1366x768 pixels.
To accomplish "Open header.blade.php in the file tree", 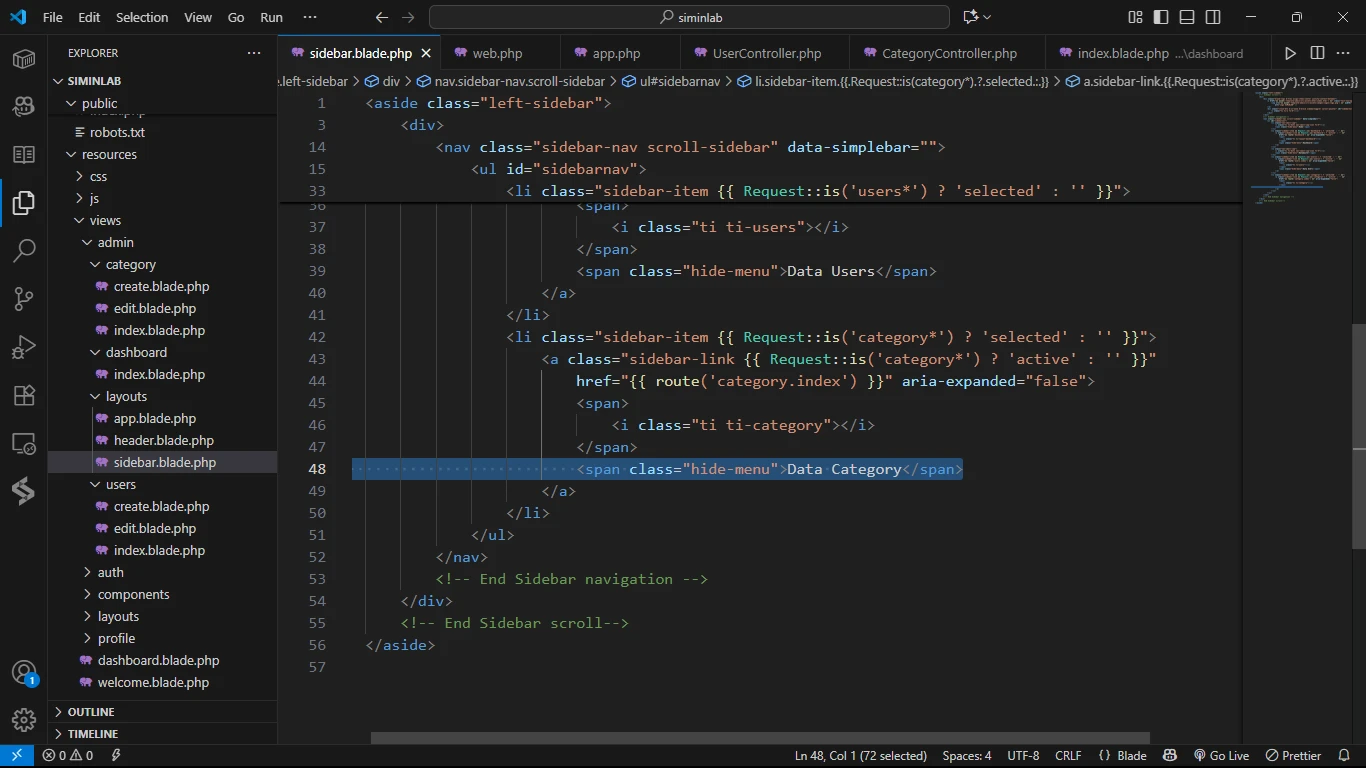I will coord(163,440).
